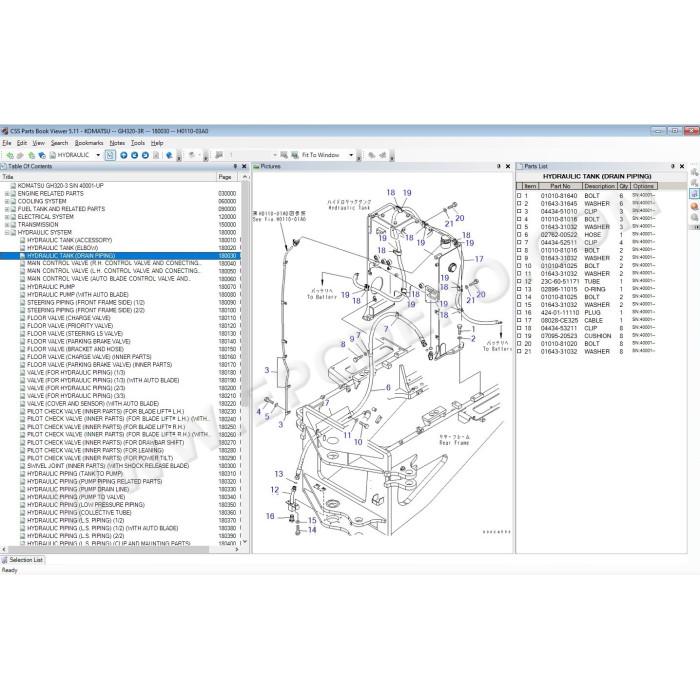Click the Options column header
Viewport: 700px width, 700px height.
pos(643,186)
